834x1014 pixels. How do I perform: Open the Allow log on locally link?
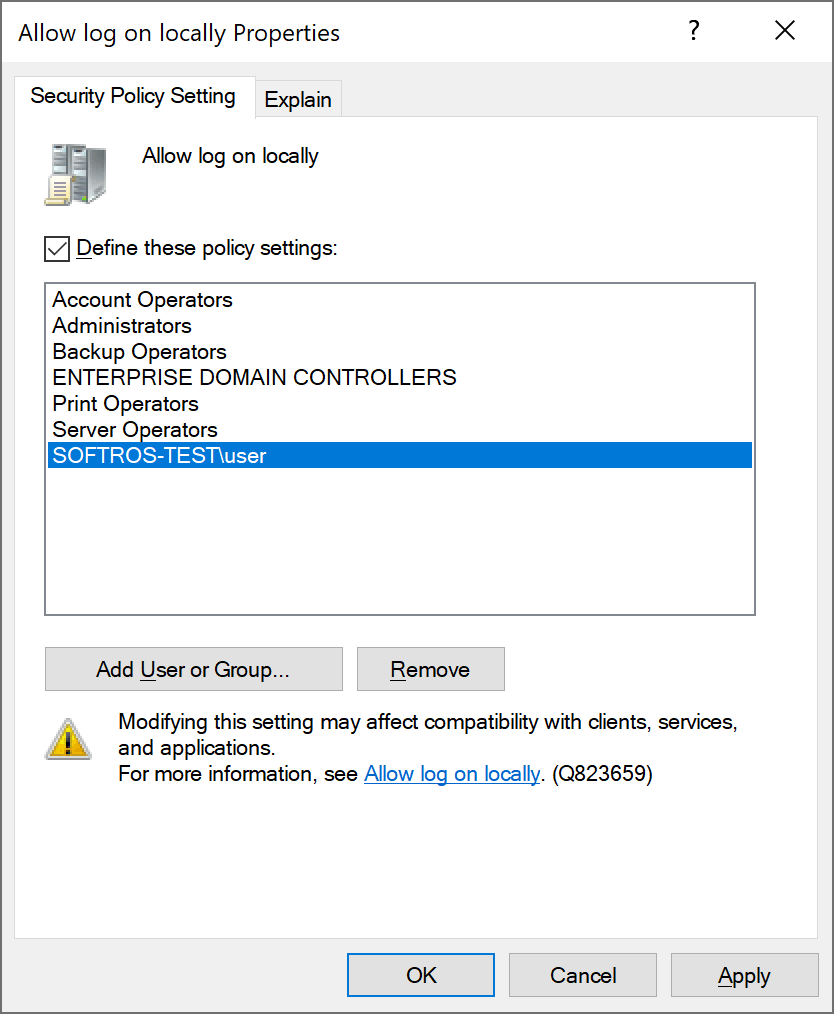point(452,774)
